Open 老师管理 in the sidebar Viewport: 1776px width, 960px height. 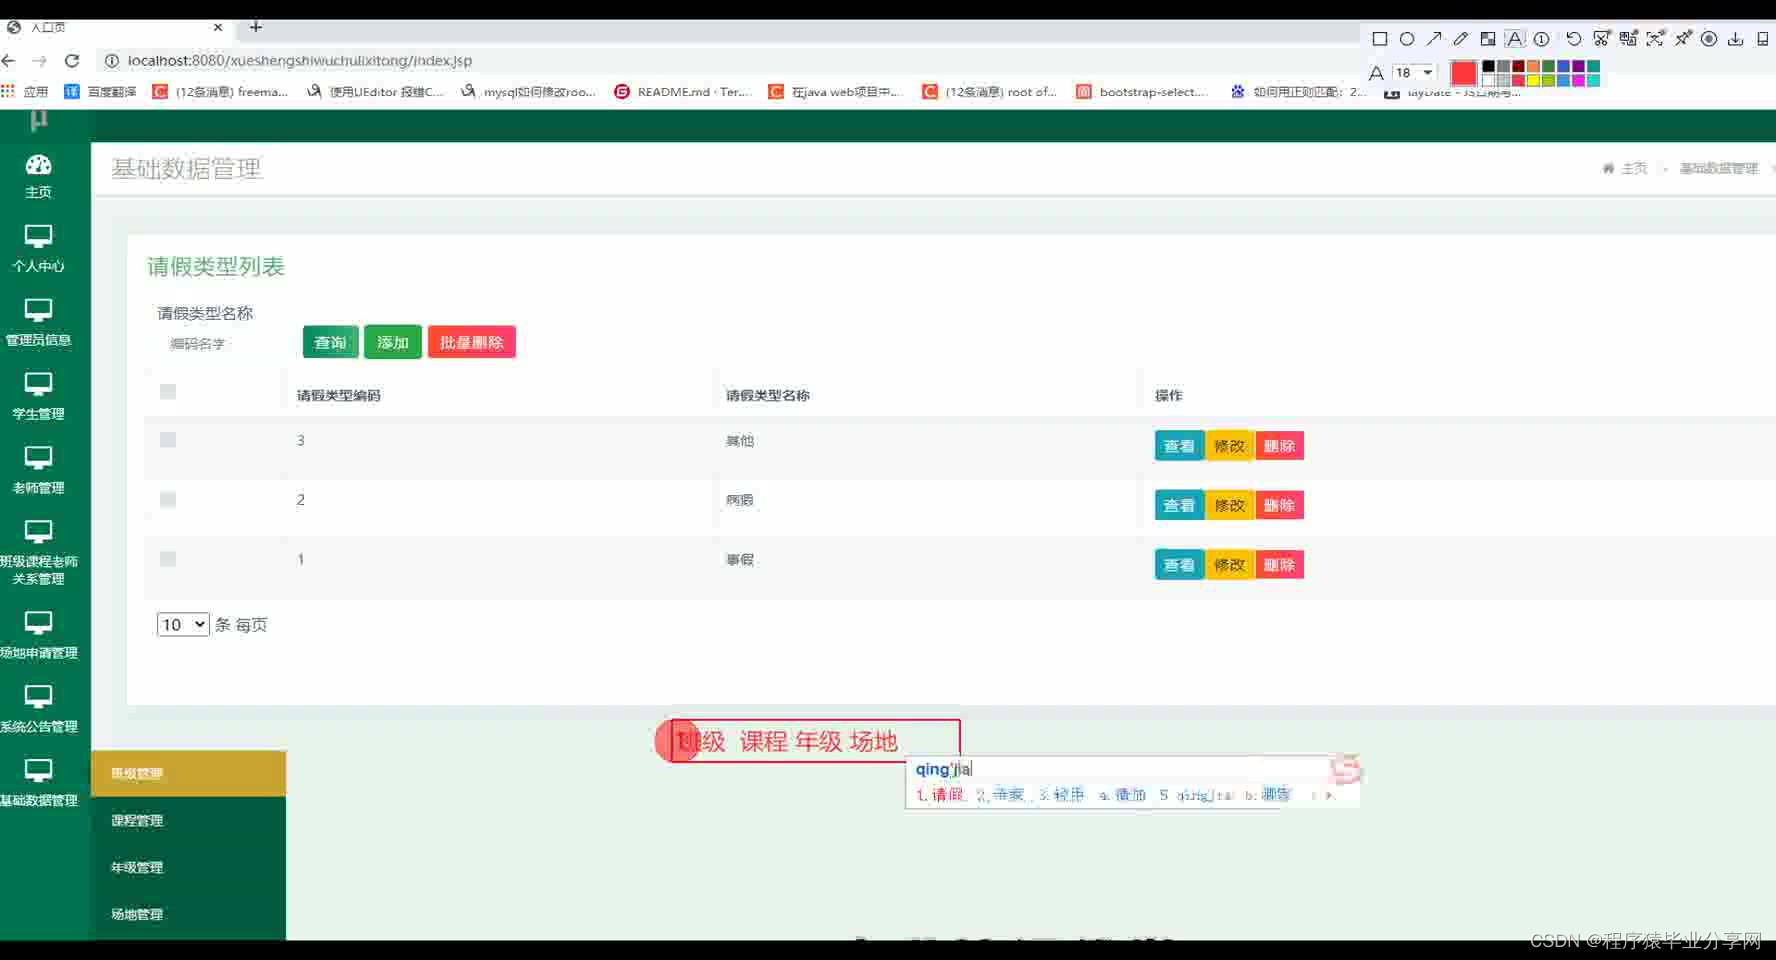click(38, 471)
